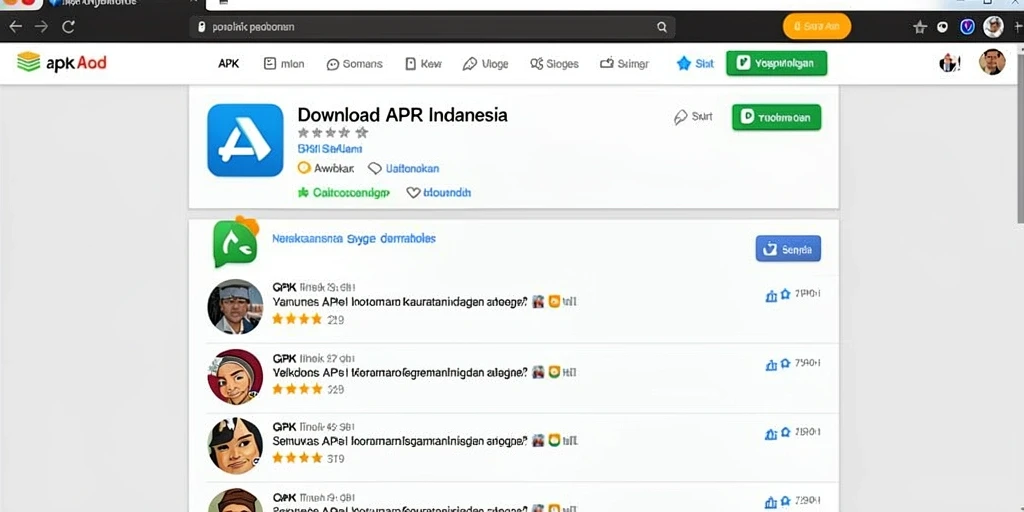Open the blue V extension icon

click(967, 27)
